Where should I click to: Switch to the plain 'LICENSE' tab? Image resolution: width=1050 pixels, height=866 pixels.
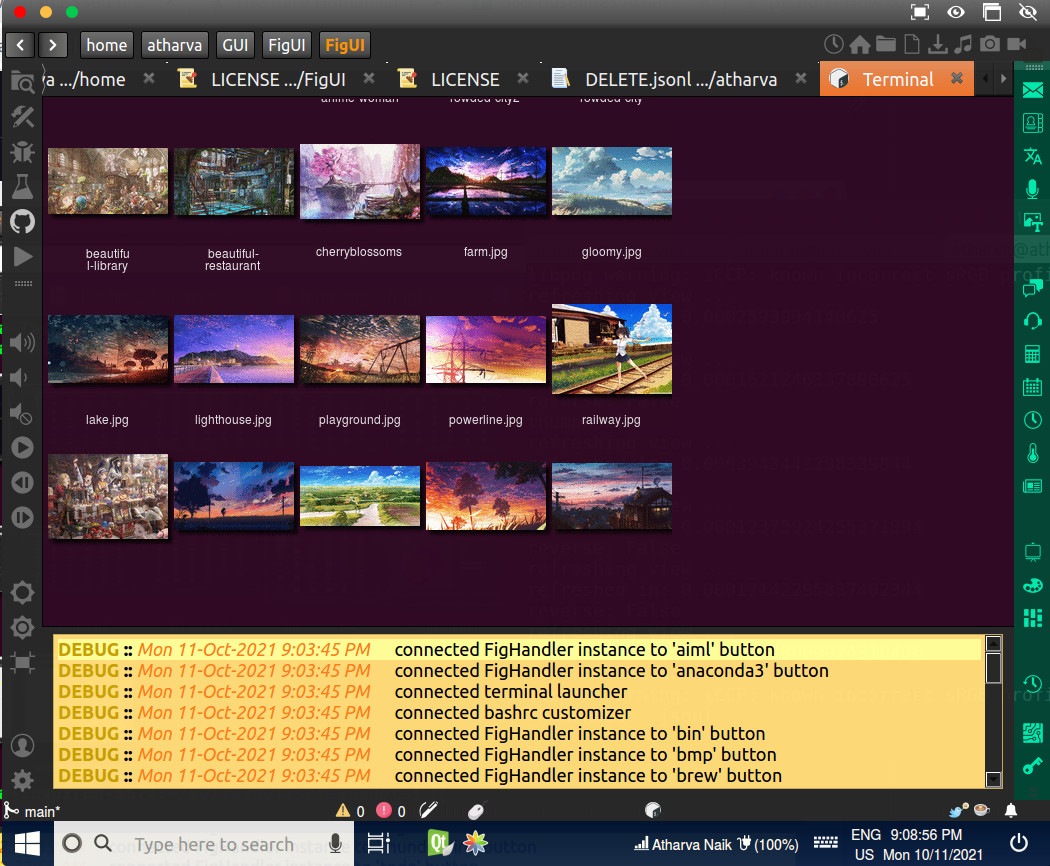(465, 80)
